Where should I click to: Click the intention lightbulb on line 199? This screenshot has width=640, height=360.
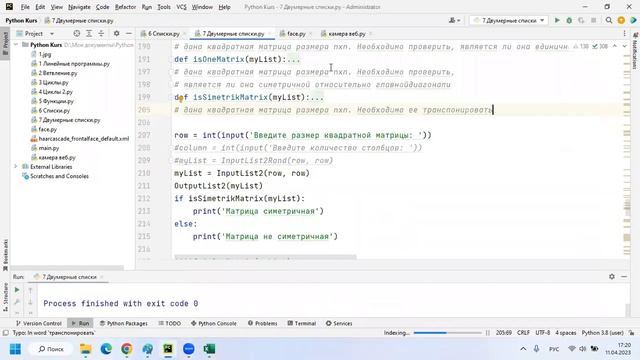click(181, 99)
